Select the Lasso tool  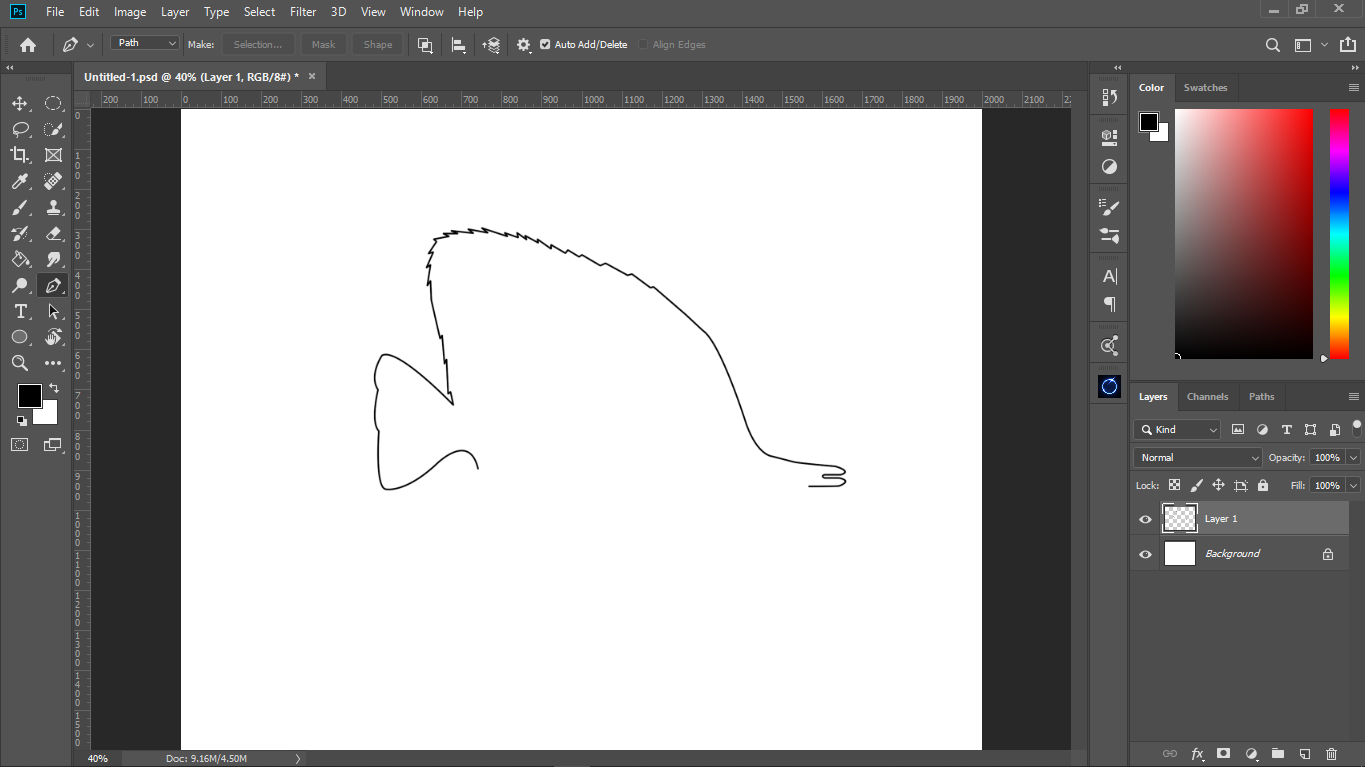tap(19, 129)
